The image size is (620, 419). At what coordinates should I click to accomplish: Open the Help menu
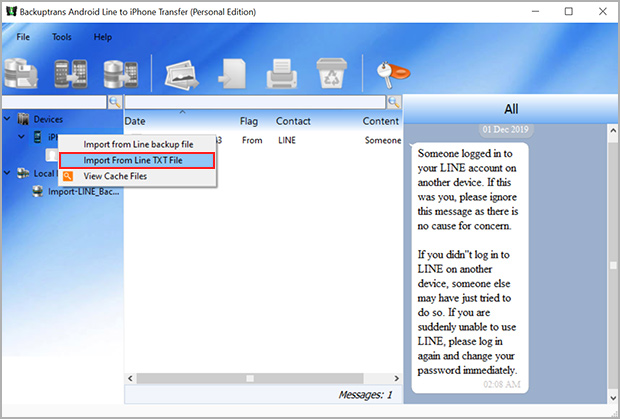point(103,36)
